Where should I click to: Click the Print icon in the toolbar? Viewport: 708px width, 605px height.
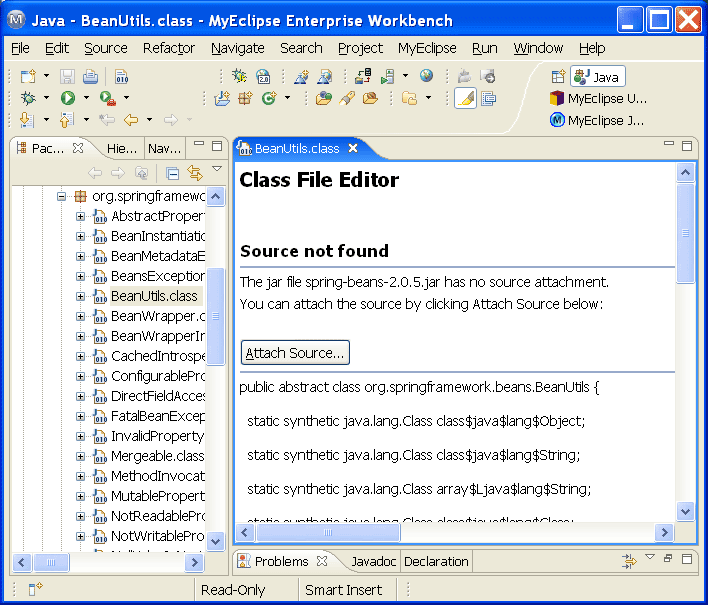point(90,76)
